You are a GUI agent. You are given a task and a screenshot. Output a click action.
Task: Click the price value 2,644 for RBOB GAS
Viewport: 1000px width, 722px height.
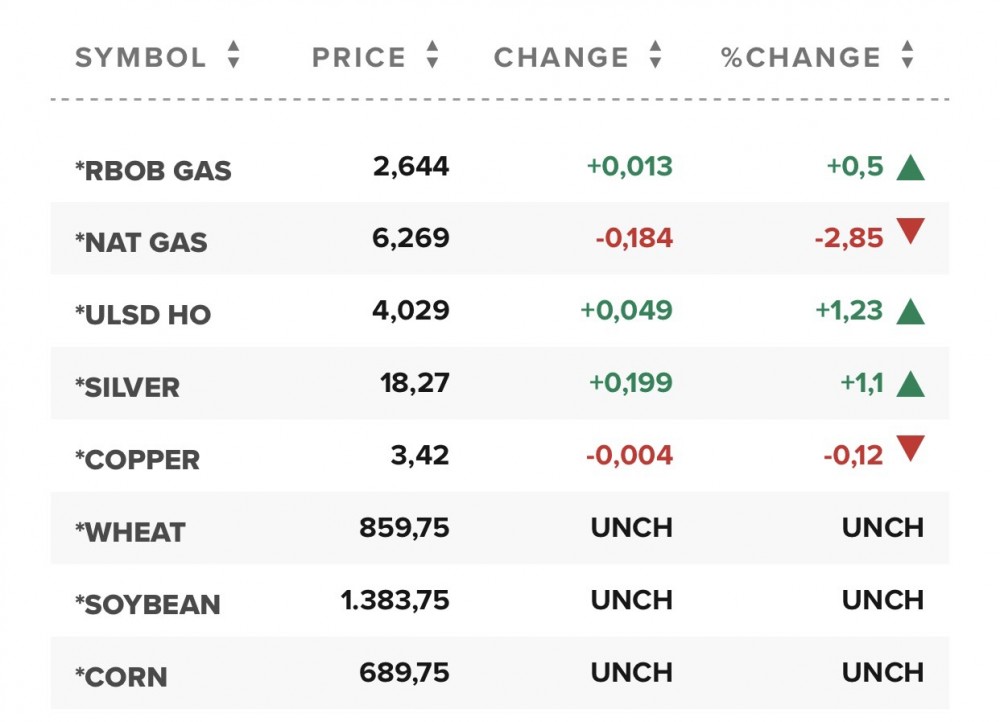point(410,165)
